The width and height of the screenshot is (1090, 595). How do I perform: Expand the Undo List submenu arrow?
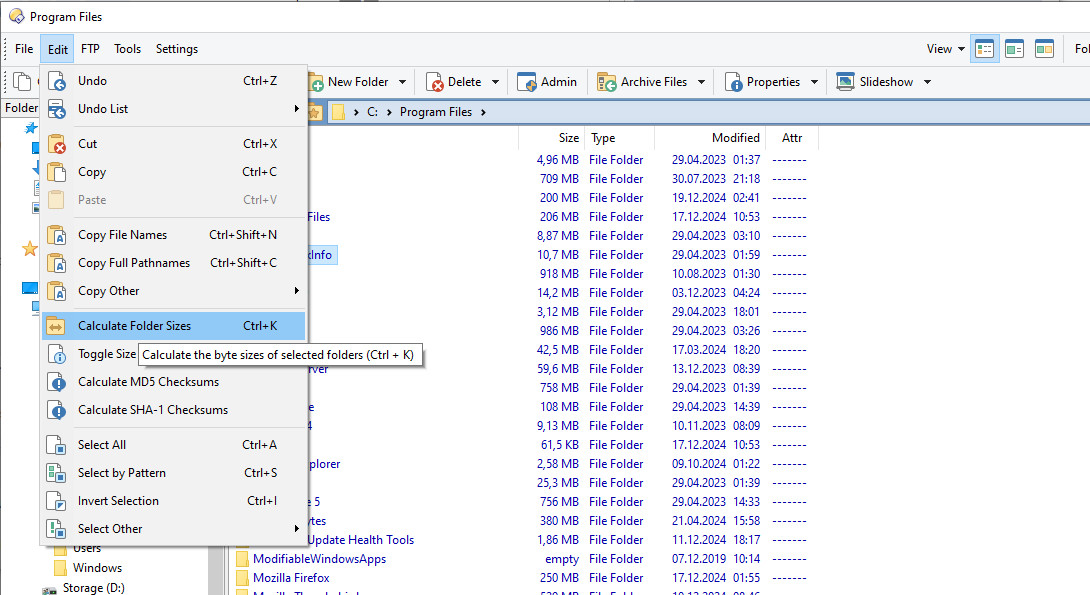pos(296,108)
